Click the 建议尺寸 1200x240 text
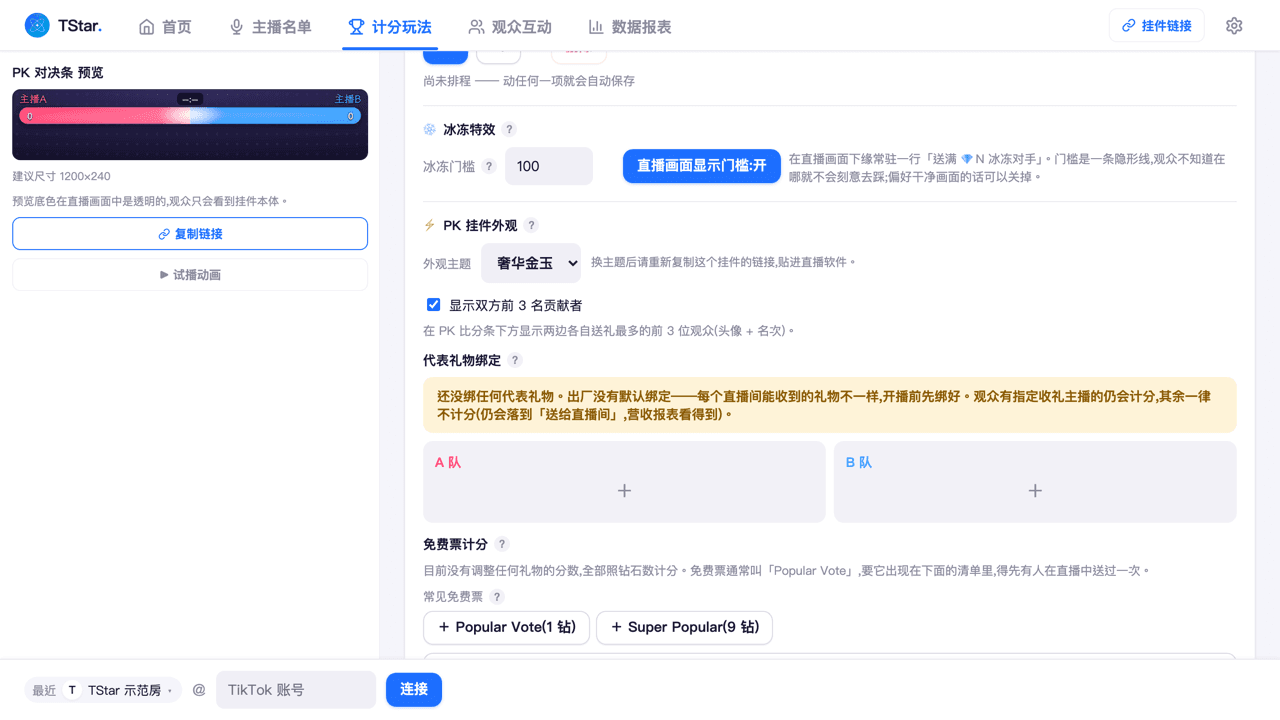 pyautogui.click(x=61, y=177)
